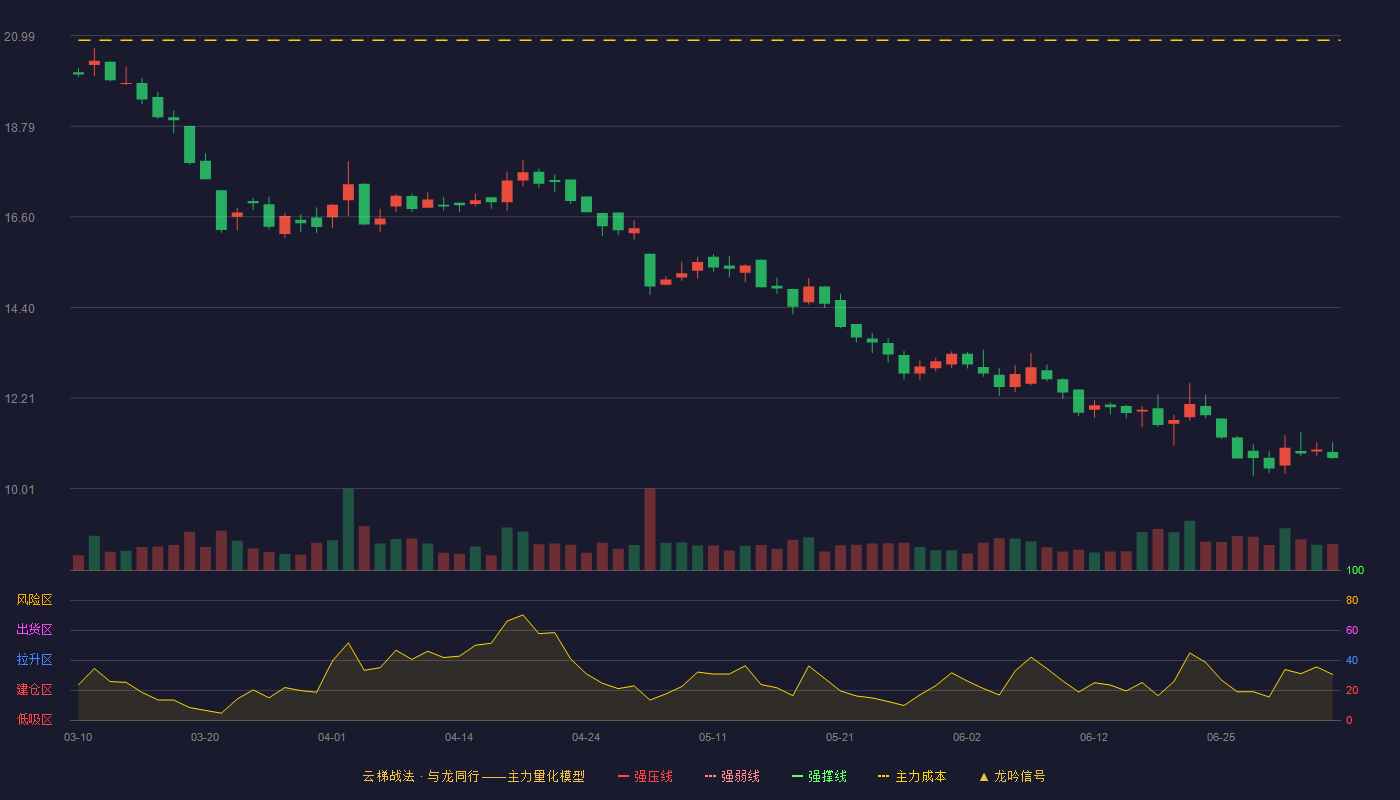The image size is (1400, 800).
Task: Click the red dash icon beside 强压线
Action: coord(623,776)
